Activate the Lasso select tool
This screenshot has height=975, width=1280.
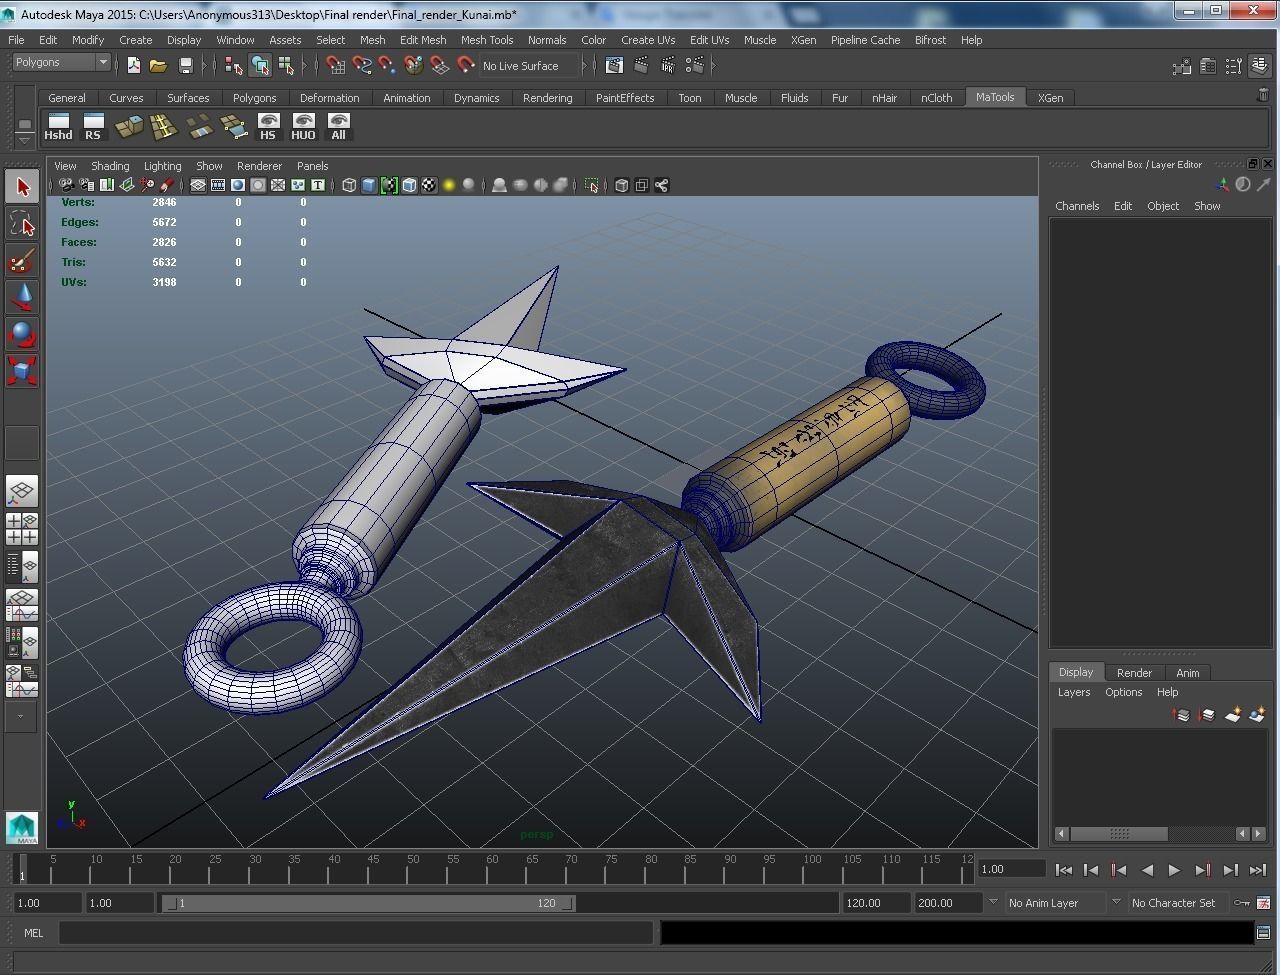coord(22,224)
